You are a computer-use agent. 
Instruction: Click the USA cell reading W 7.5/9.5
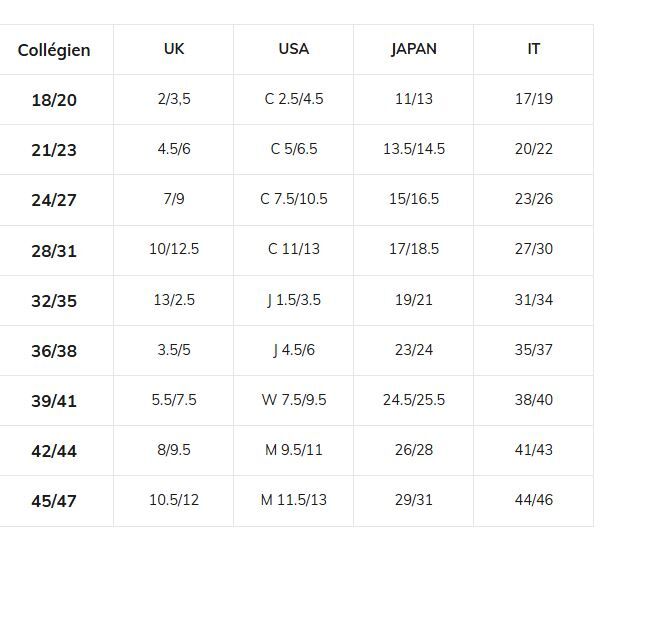(x=294, y=400)
